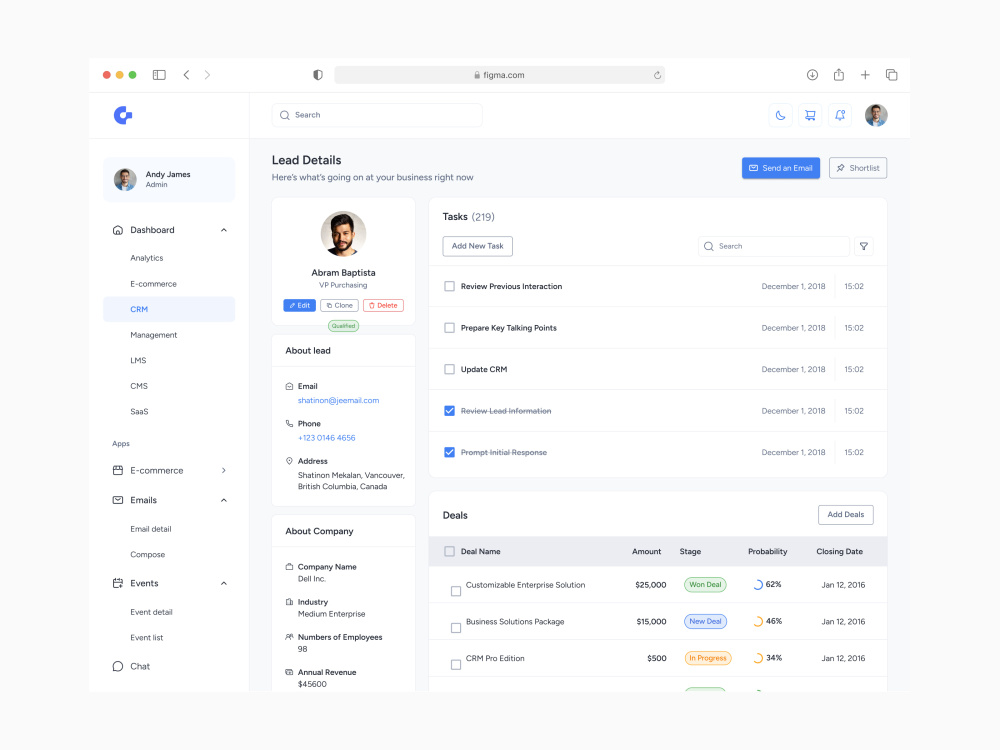The image size is (1000, 750).
Task: Click the Industry building icon
Action: point(289,601)
